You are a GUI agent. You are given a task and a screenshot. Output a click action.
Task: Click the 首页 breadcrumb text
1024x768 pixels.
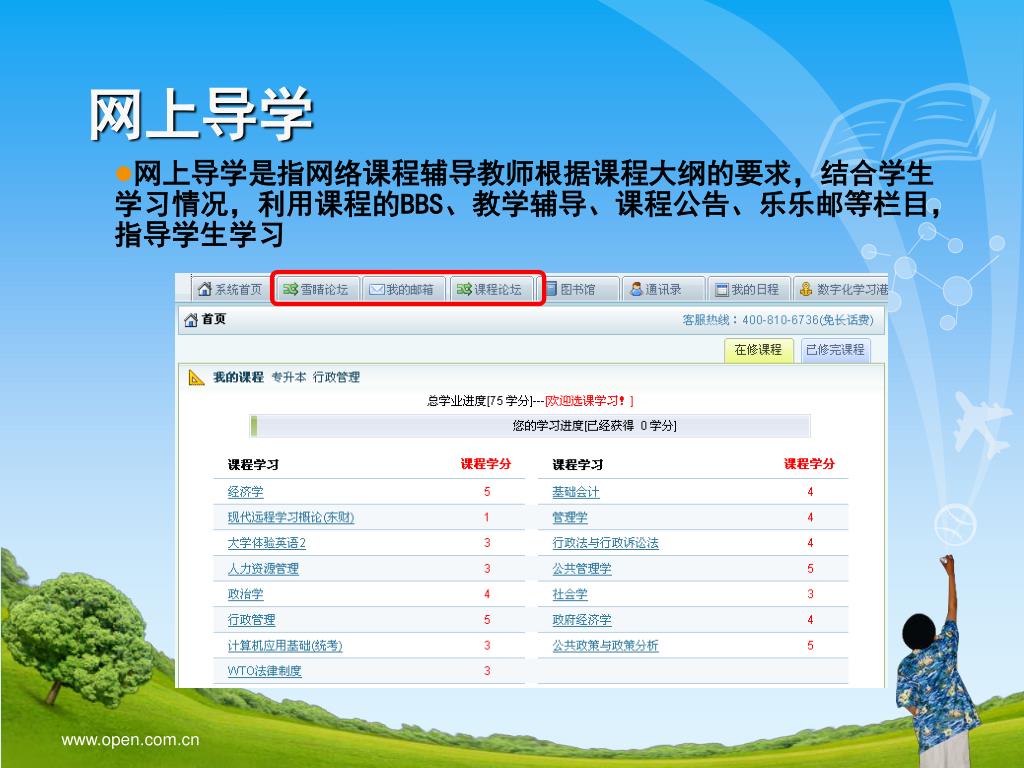[x=214, y=319]
